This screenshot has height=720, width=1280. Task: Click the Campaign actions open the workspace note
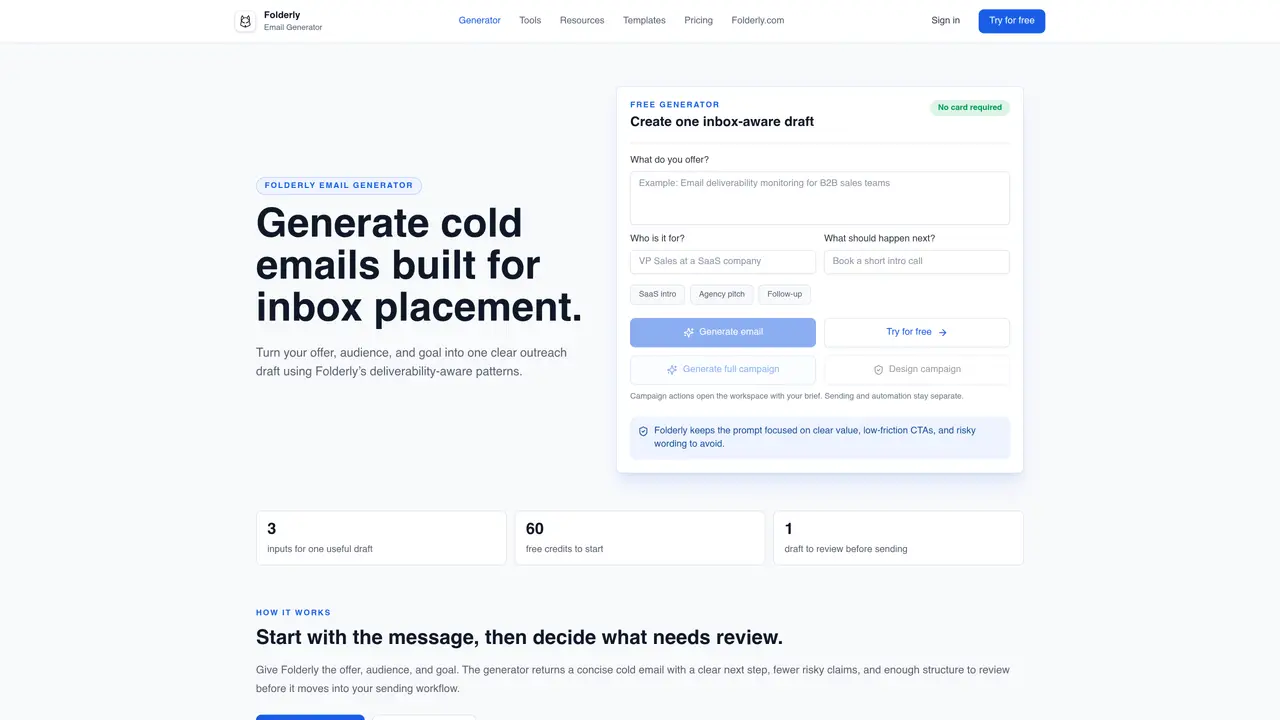pyautogui.click(x=797, y=396)
